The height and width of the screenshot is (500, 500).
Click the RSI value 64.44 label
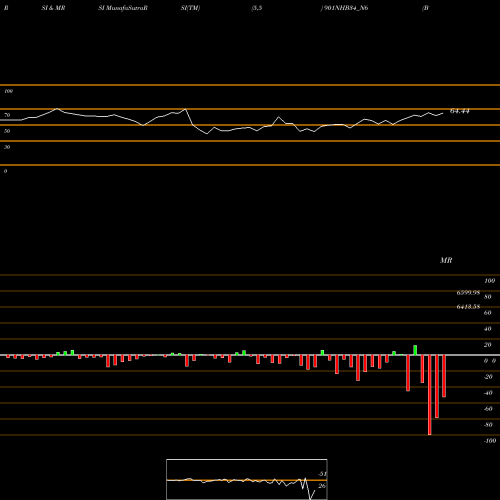pyautogui.click(x=459, y=111)
